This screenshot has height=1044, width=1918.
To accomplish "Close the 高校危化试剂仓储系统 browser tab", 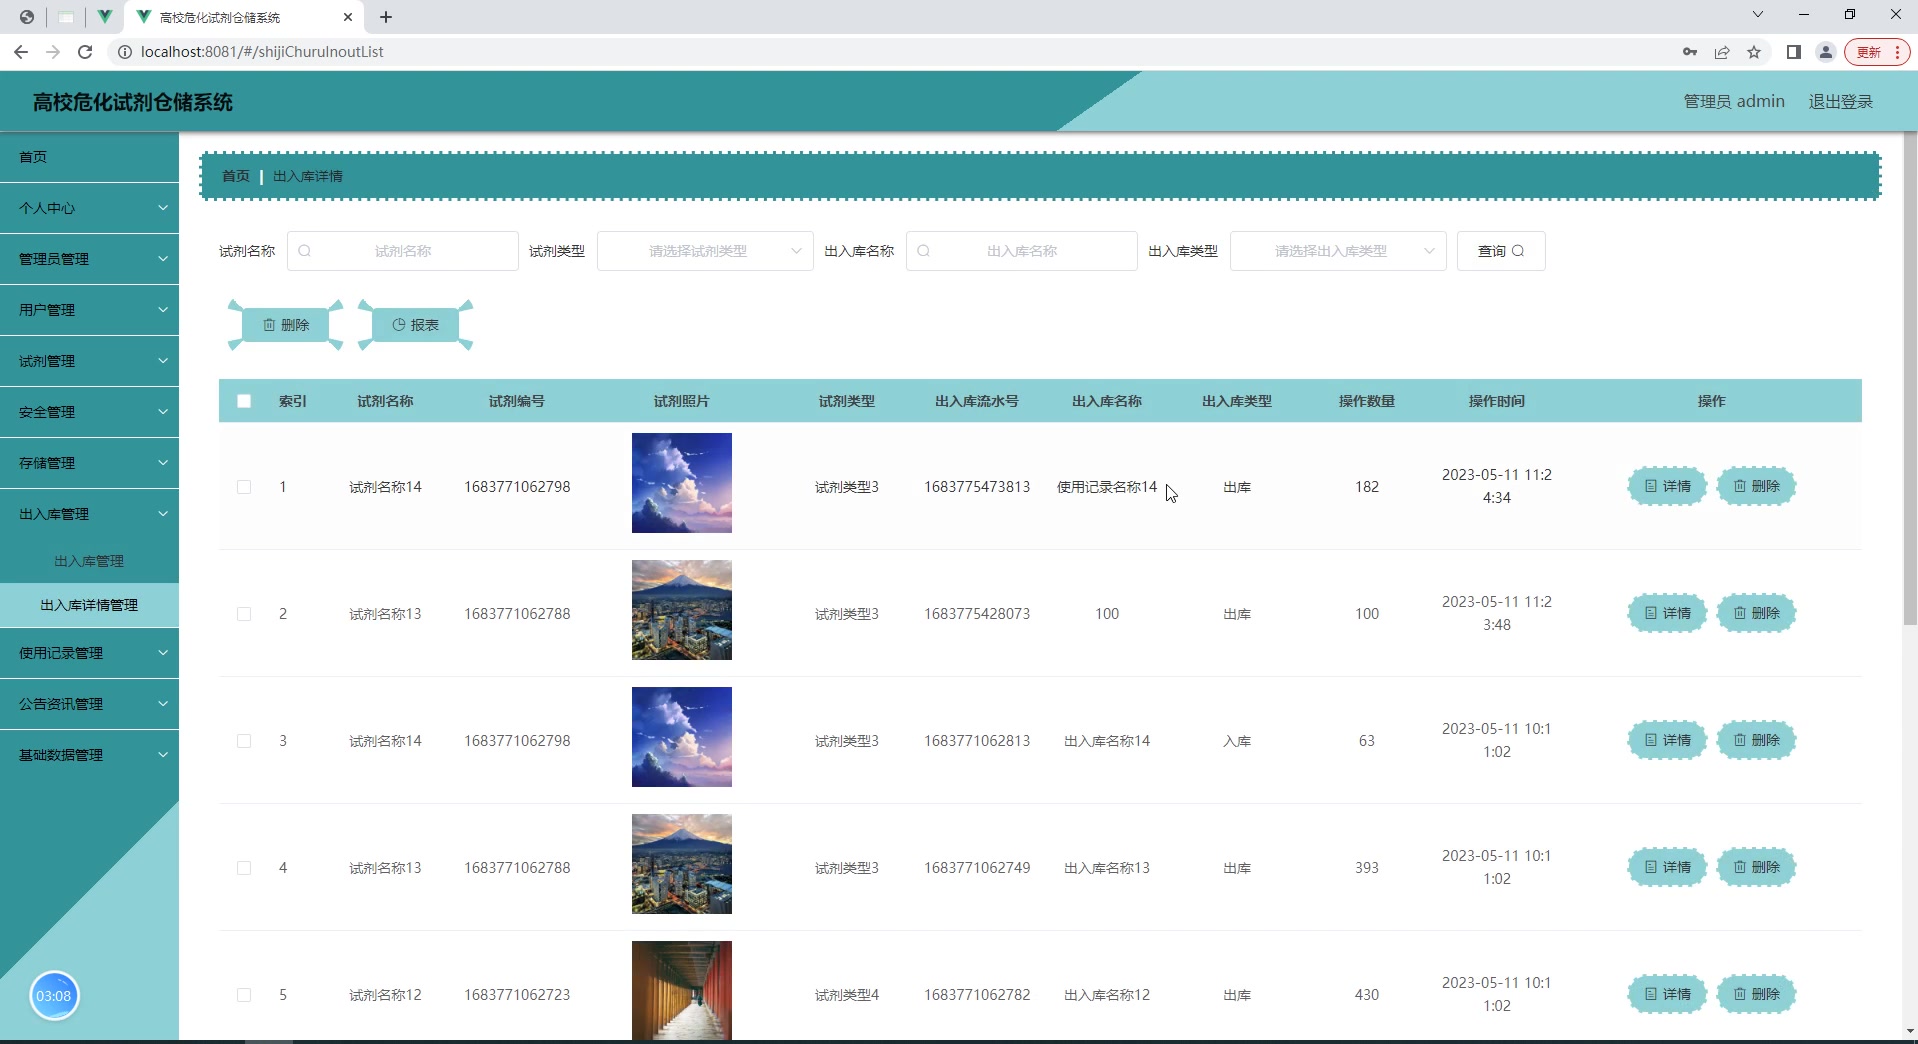I will click(x=348, y=17).
